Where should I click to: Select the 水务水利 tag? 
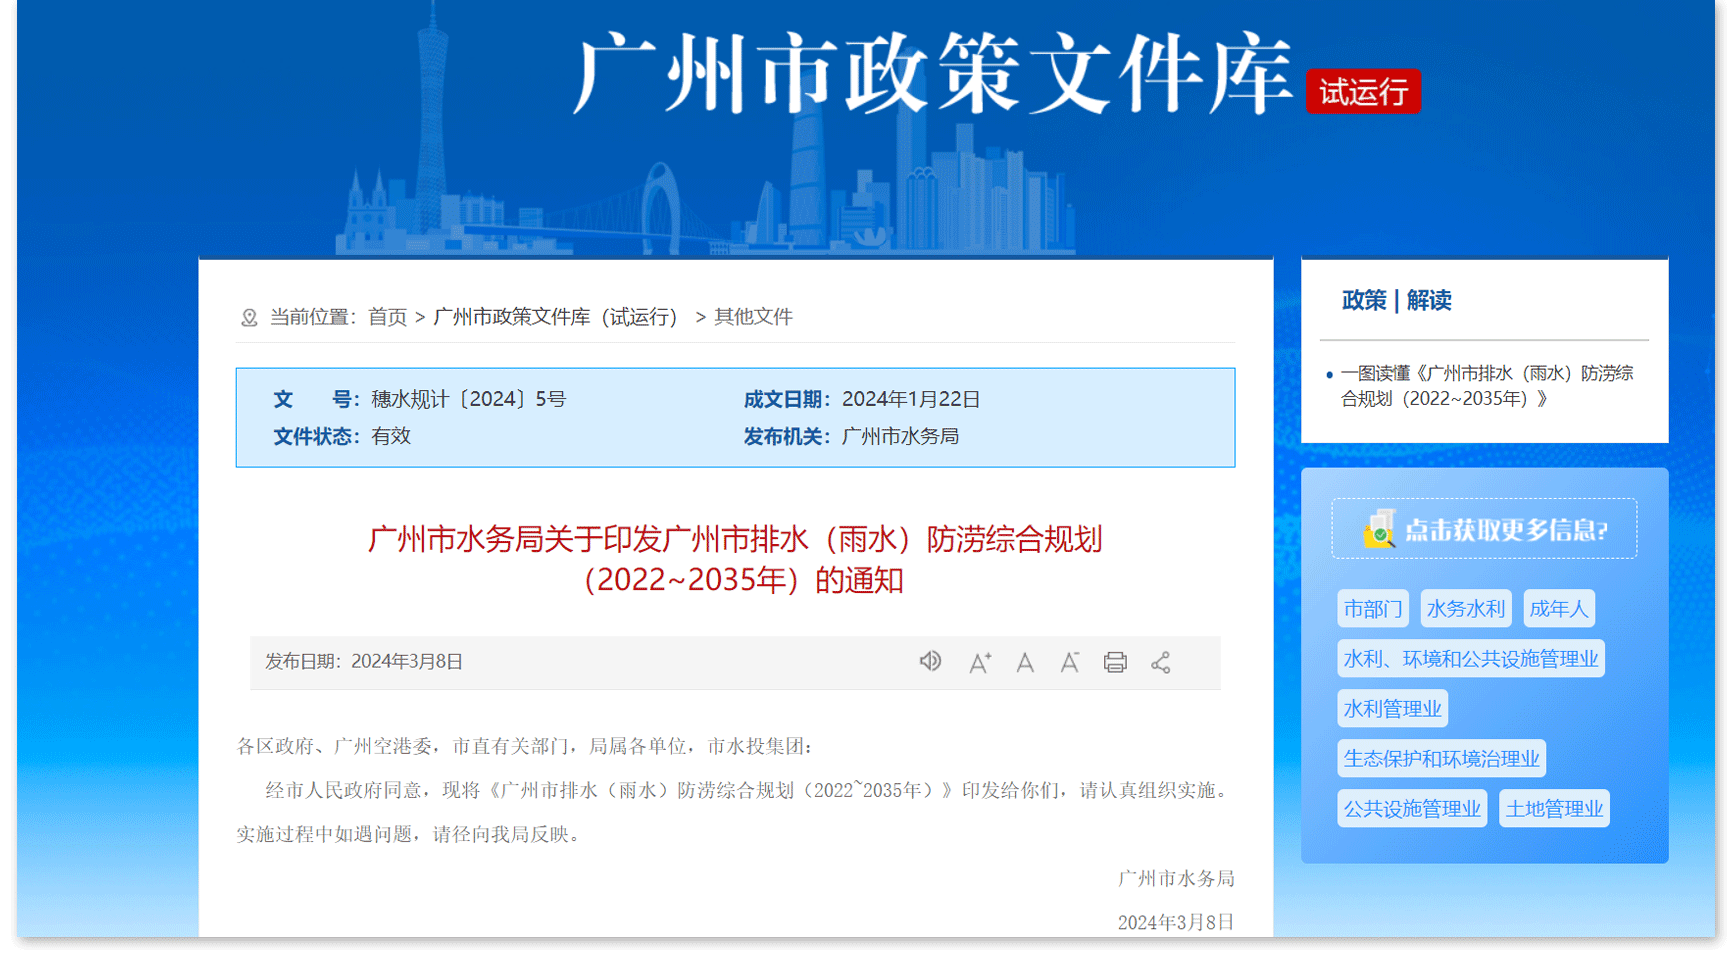pyautogui.click(x=1465, y=608)
